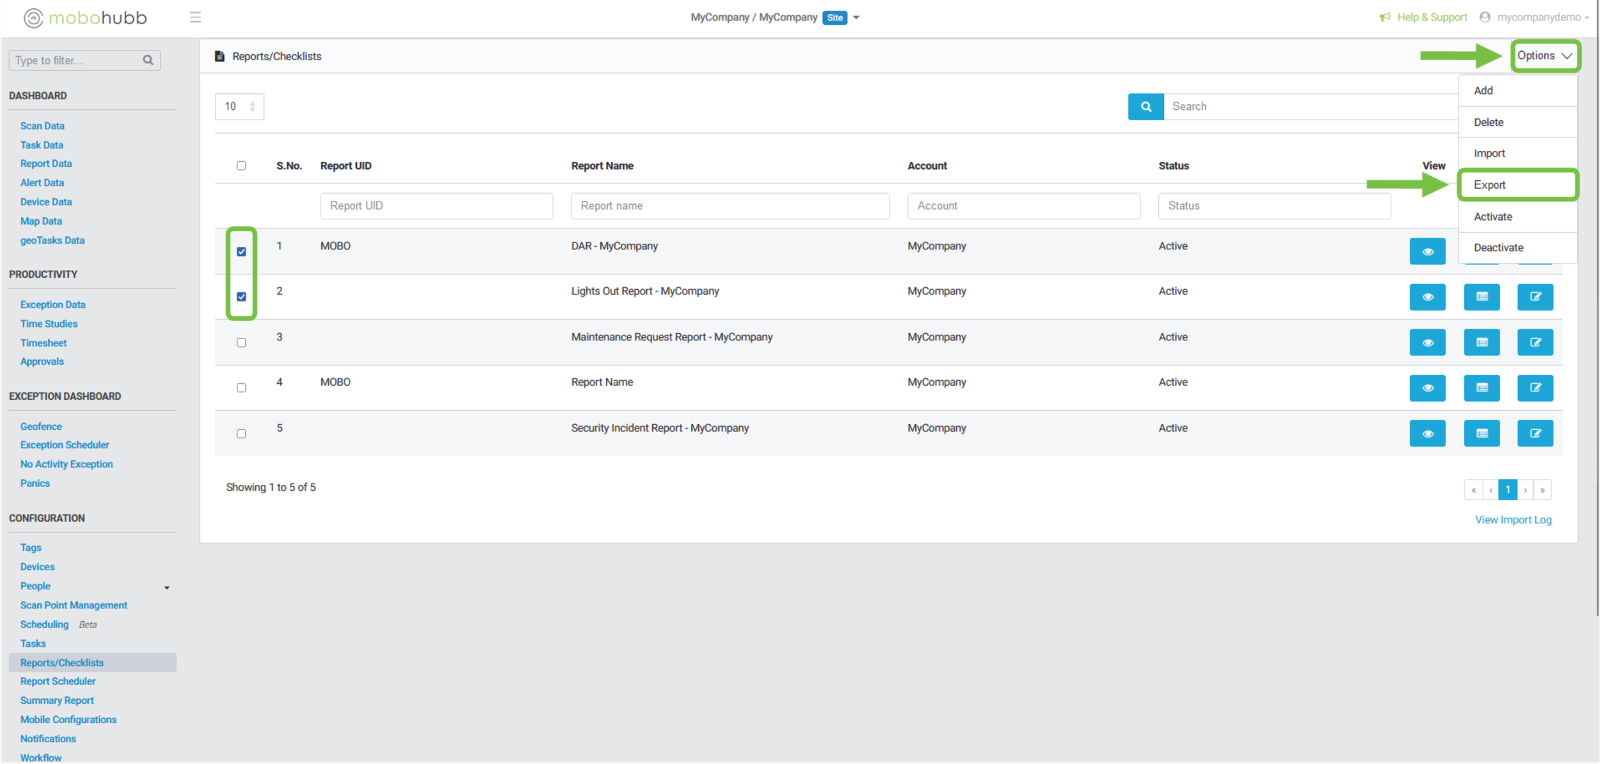This screenshot has width=1600, height=764.
Task: Open the MyCompany site selector dropdown
Action: [x=856, y=18]
